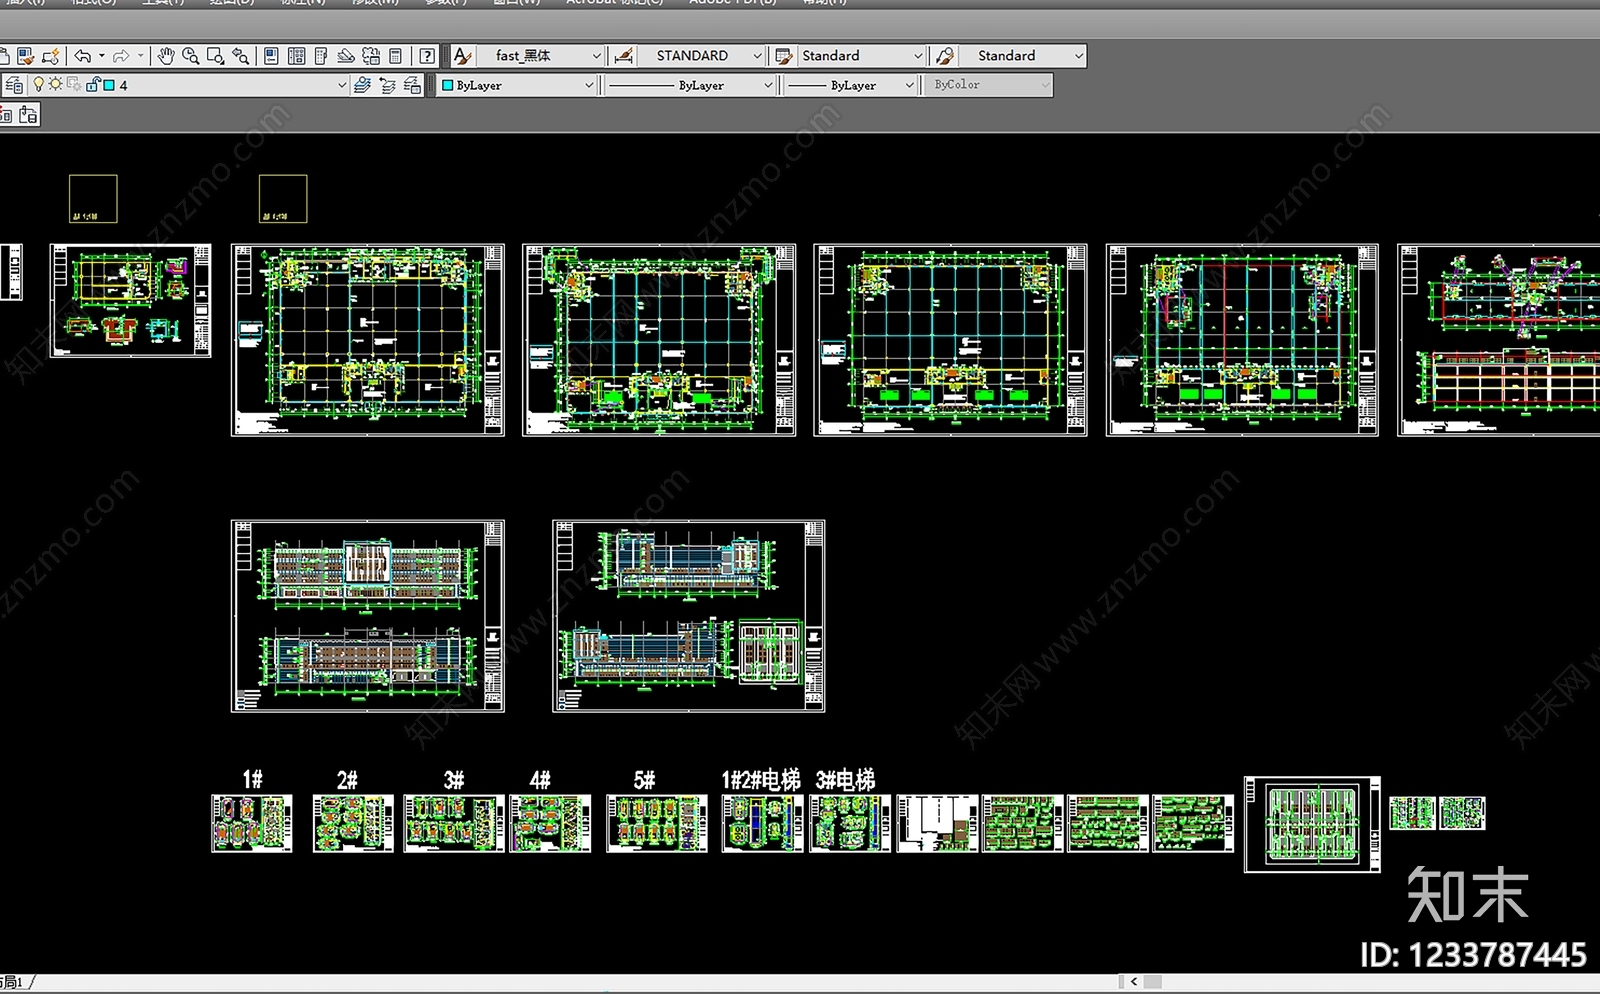This screenshot has width=1600, height=994.
Task: Open DesignCenter icon
Action: [x=297, y=56]
